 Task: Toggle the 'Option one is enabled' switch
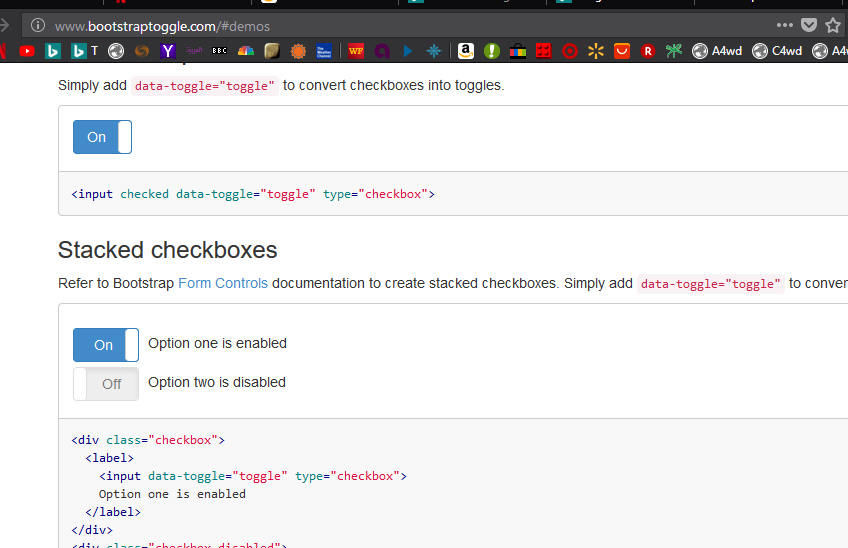tap(105, 345)
